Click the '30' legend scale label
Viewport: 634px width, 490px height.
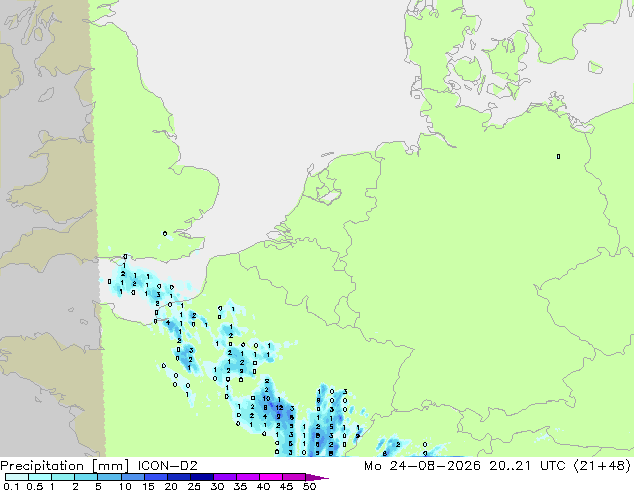click(217, 486)
